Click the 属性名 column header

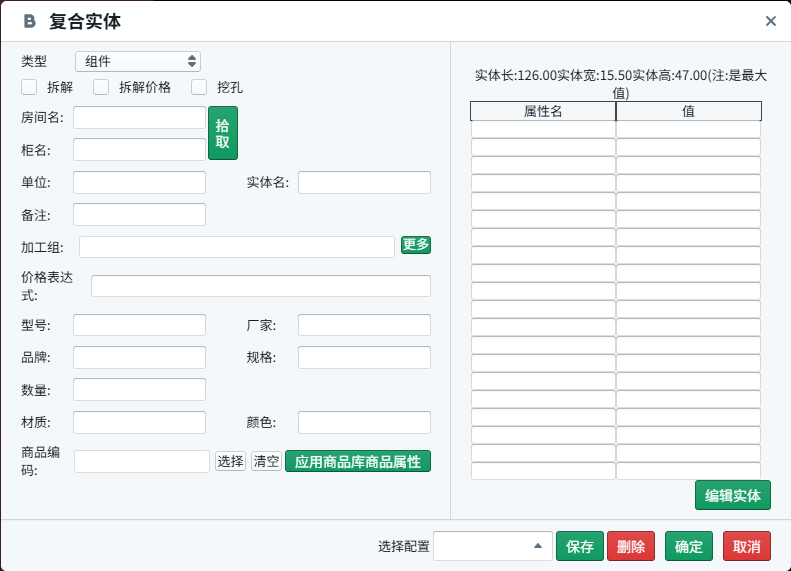[x=543, y=111]
